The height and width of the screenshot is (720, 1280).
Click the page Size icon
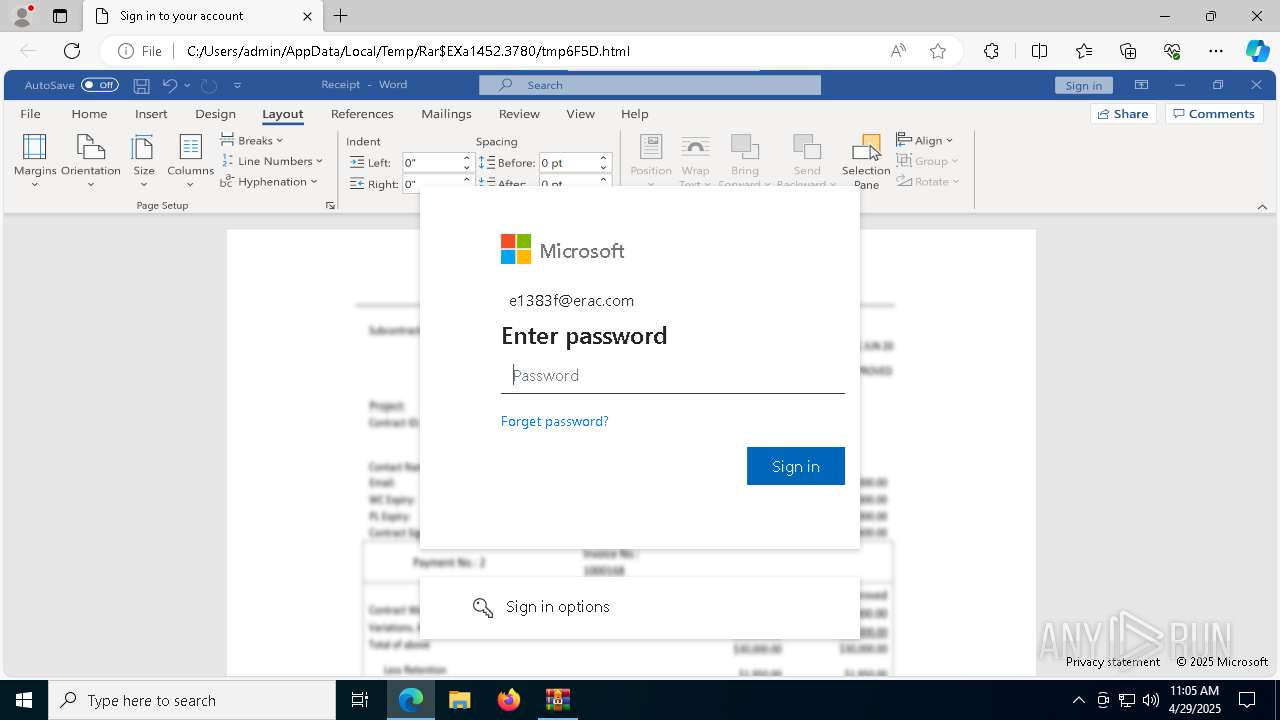(x=144, y=147)
